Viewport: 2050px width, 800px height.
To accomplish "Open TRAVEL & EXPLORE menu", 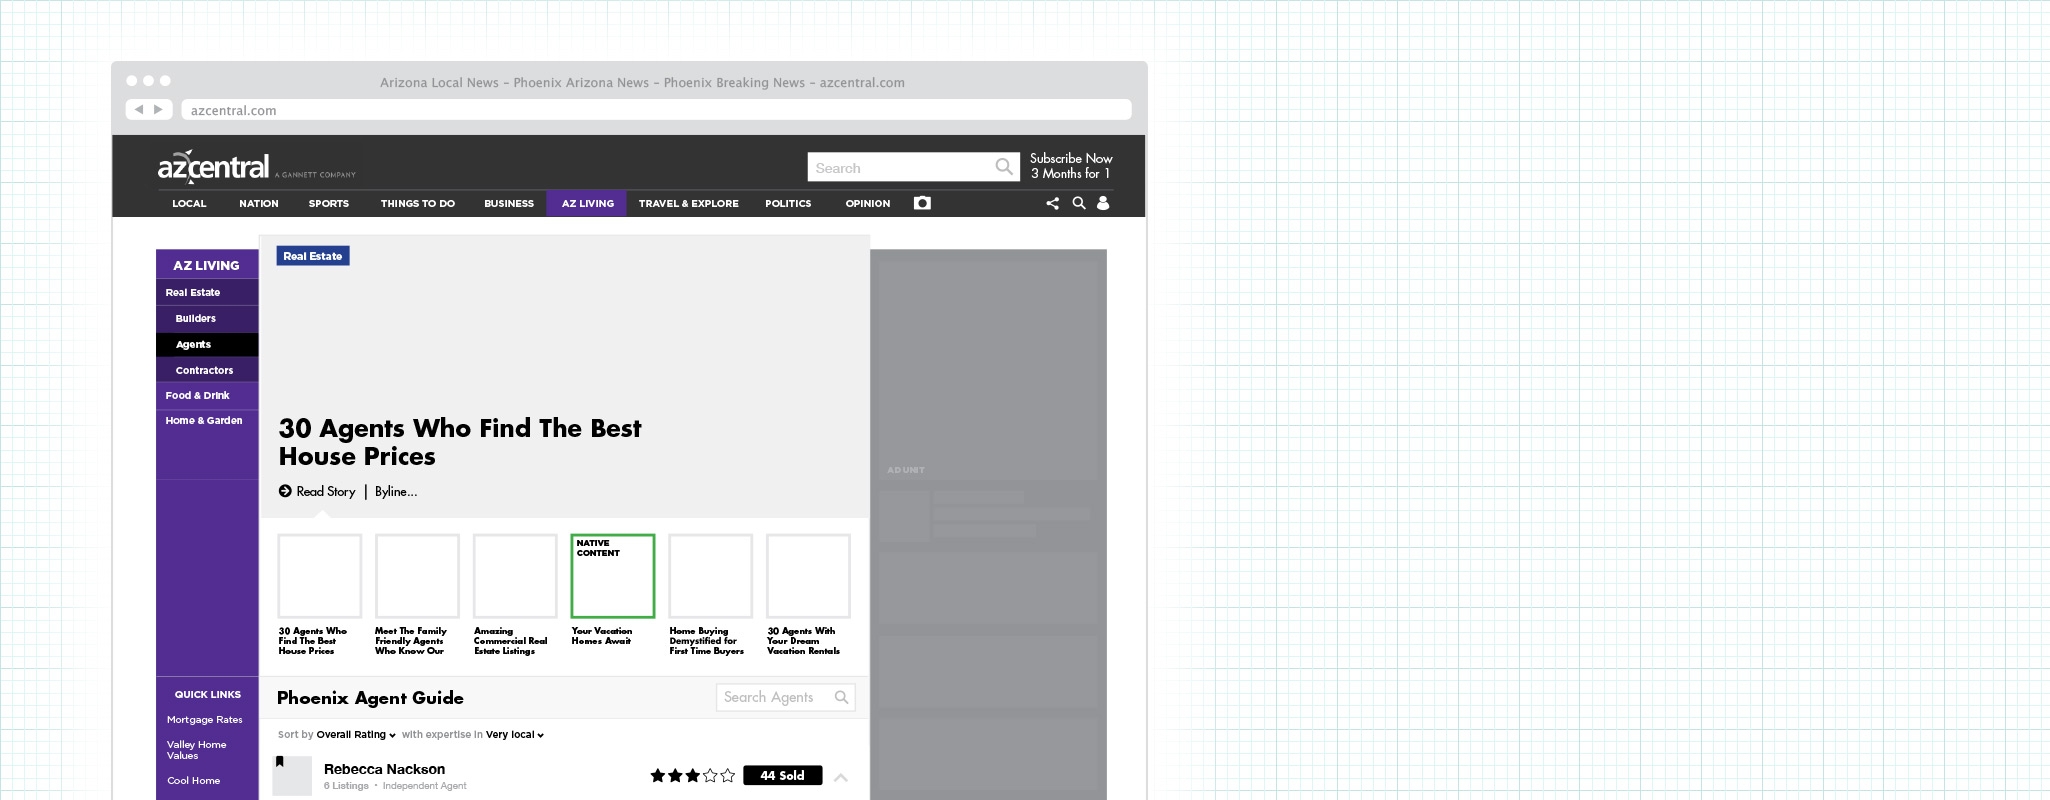I will tap(688, 203).
